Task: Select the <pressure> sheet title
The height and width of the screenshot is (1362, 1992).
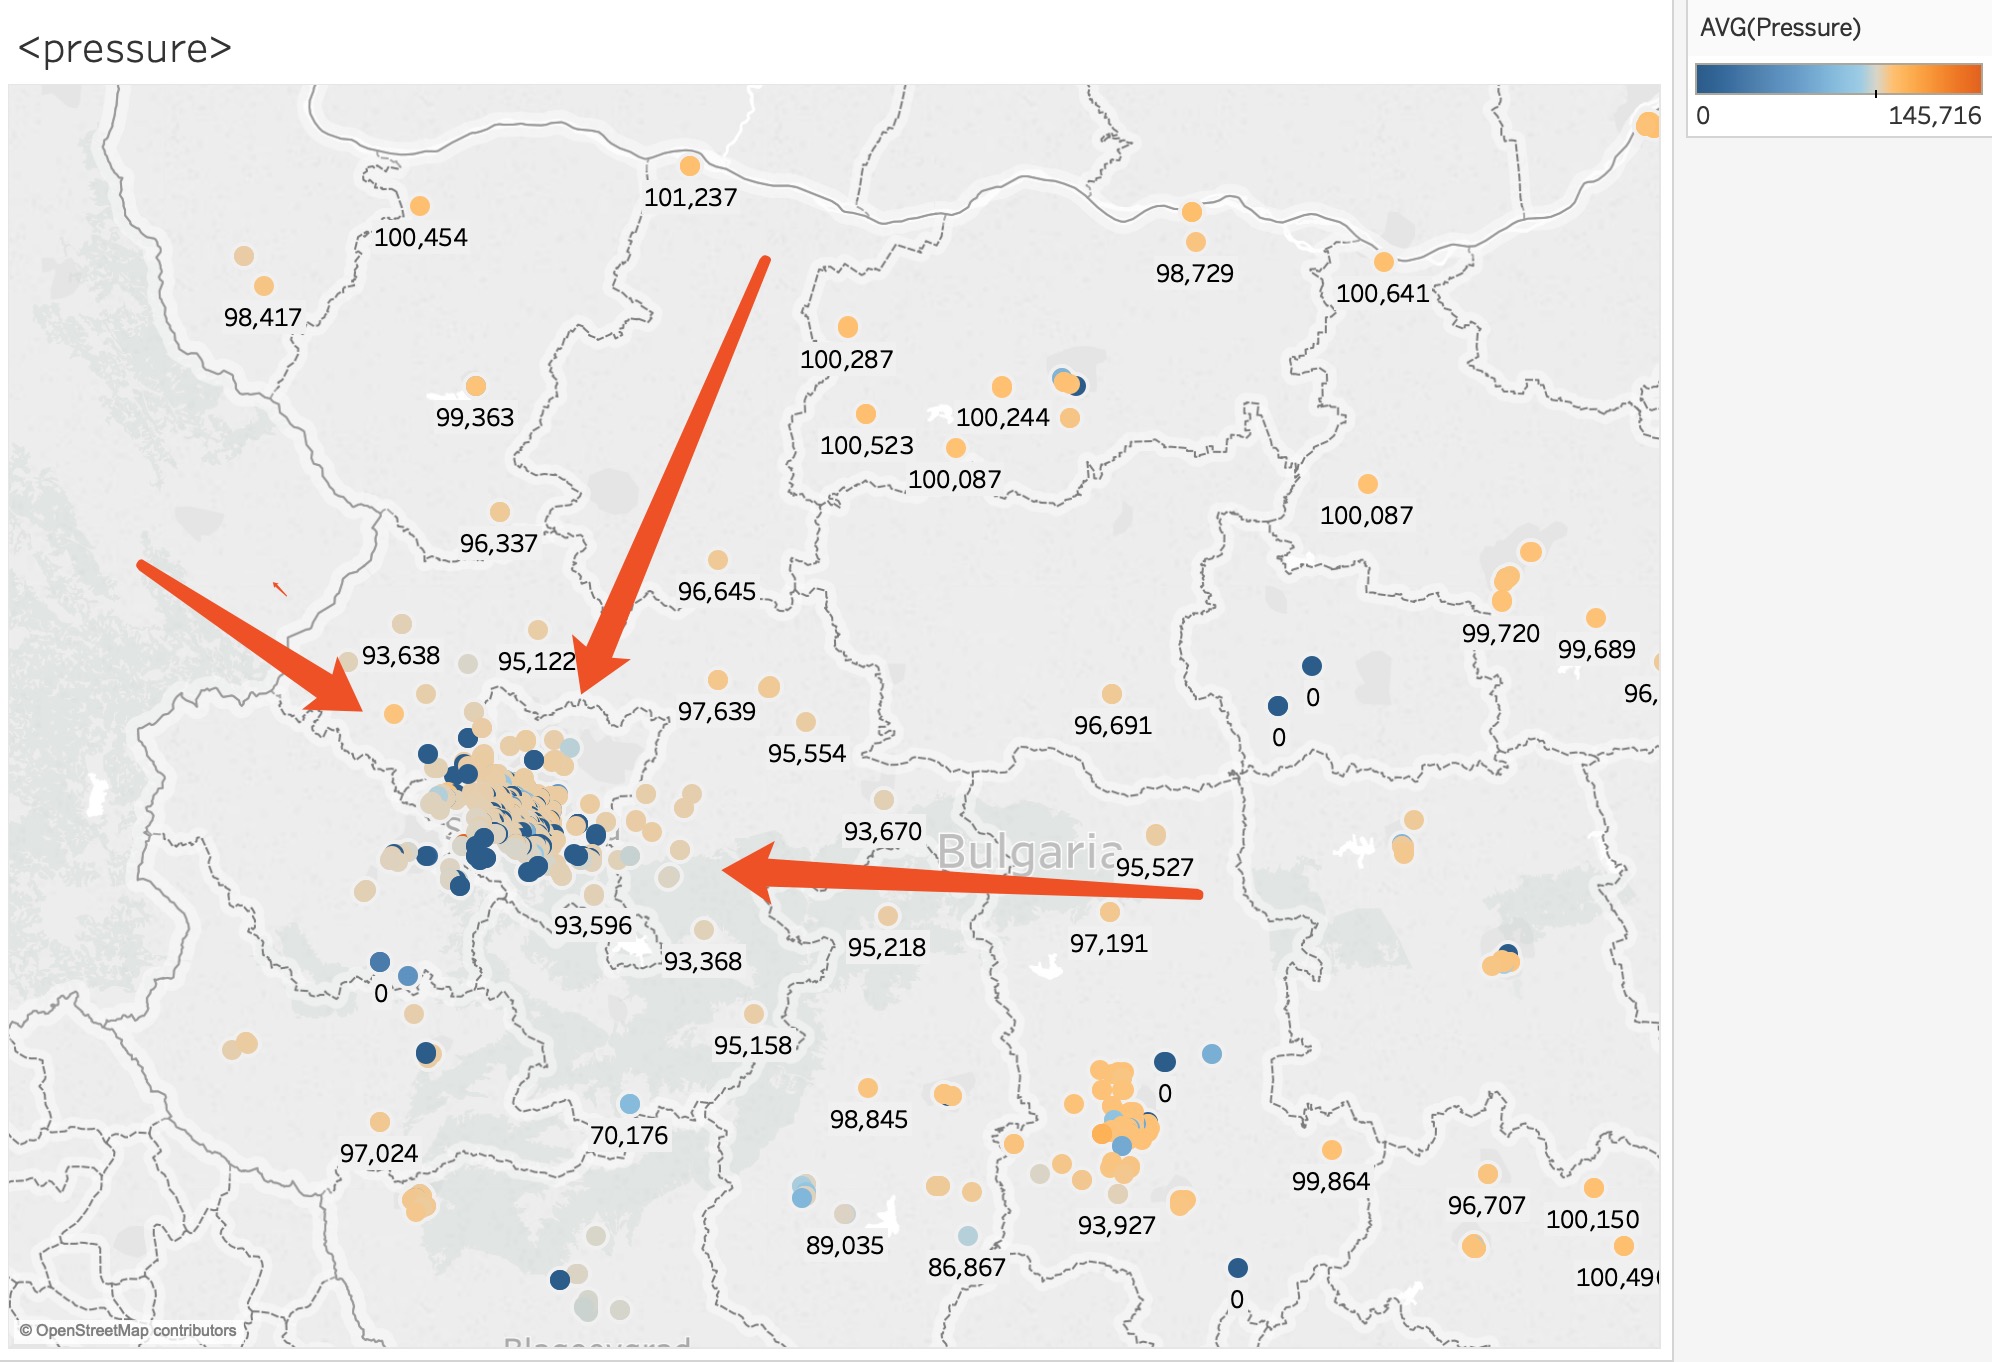Action: [125, 48]
